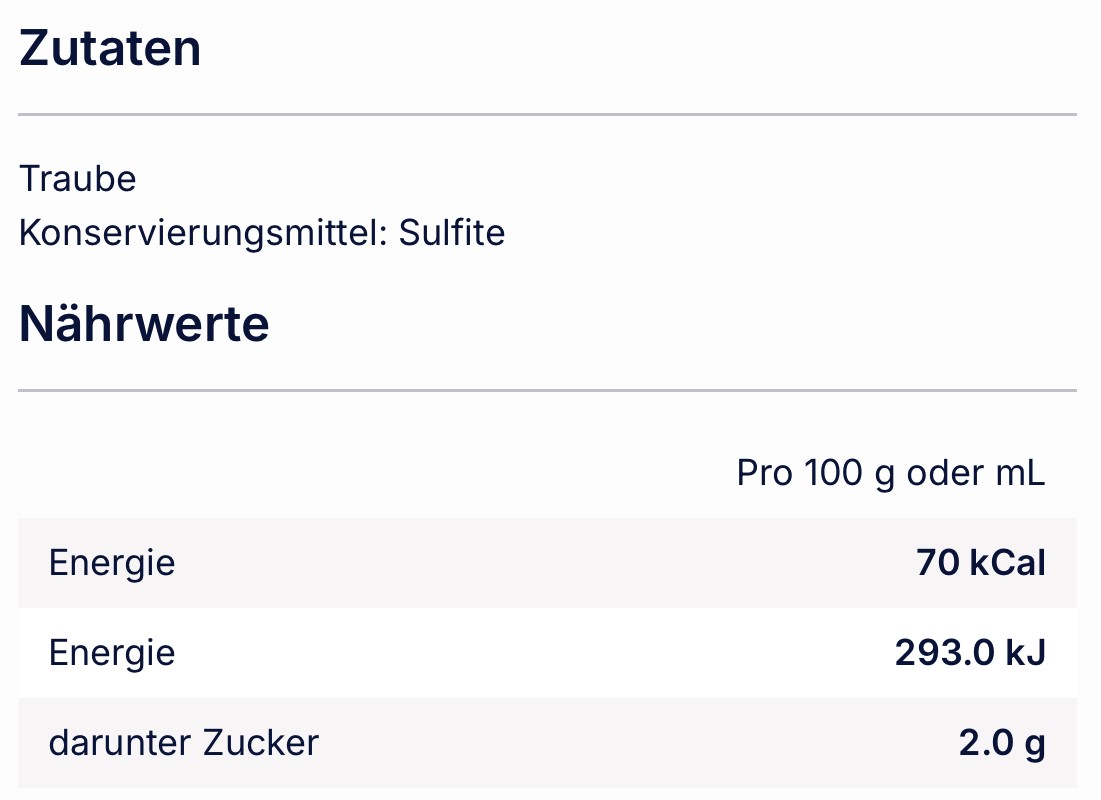1101x800 pixels.
Task: Click the shaded kCal table row background
Action: point(547,563)
